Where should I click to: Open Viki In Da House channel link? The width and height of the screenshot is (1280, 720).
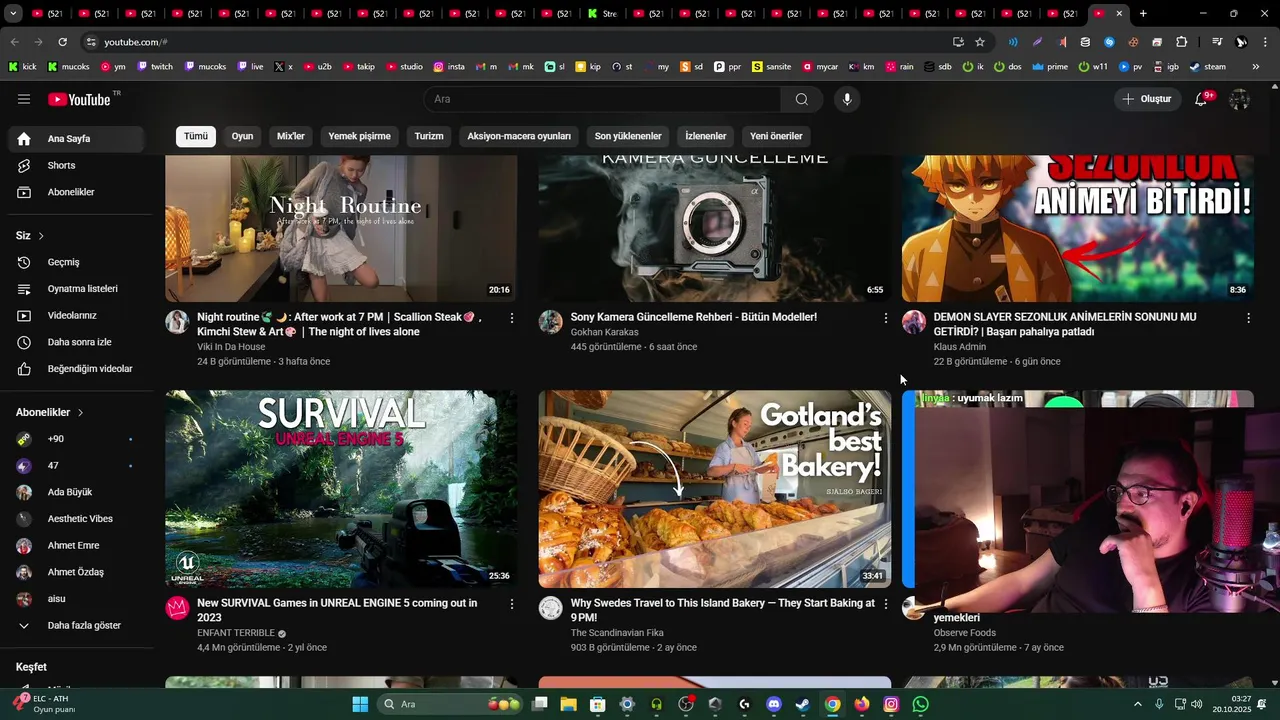[231, 347]
